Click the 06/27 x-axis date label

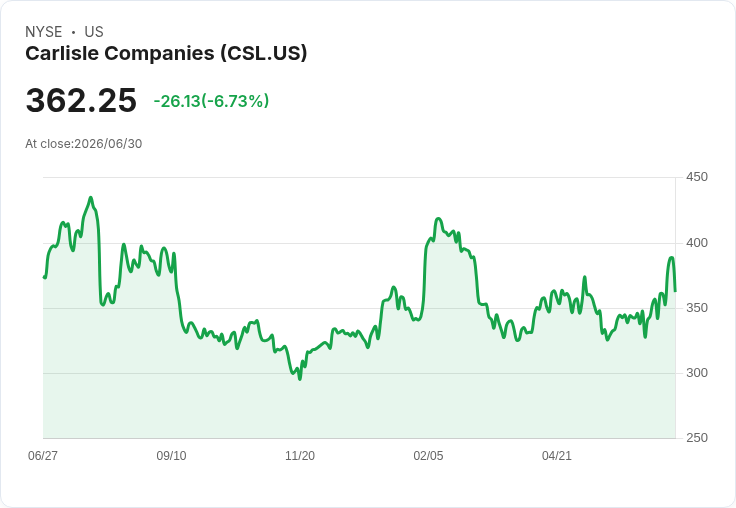pyautogui.click(x=43, y=455)
